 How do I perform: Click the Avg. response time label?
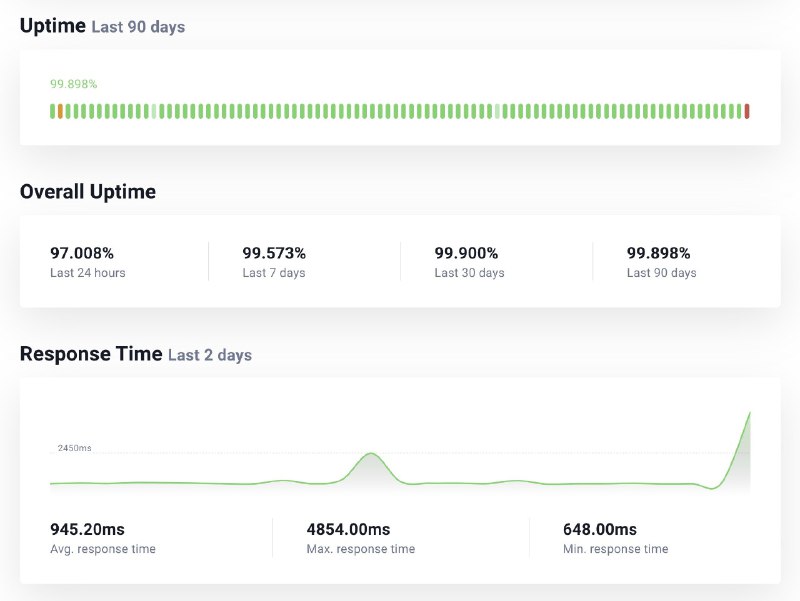pyautogui.click(x=103, y=549)
